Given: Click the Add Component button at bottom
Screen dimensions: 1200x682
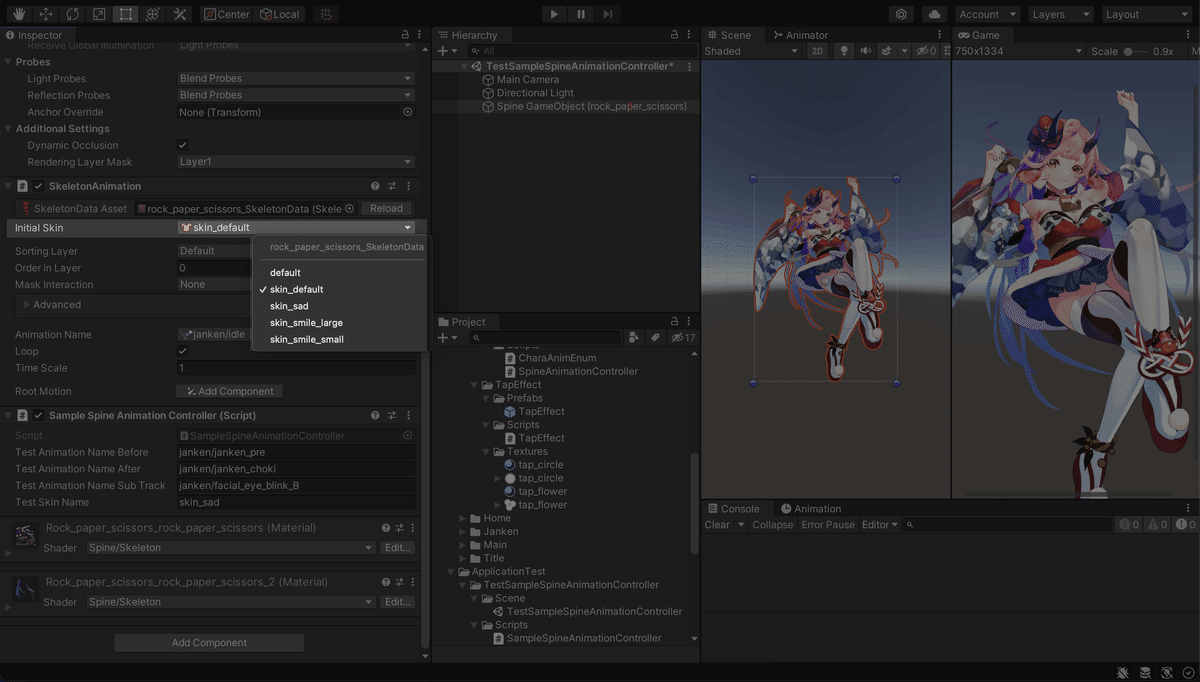Looking at the screenshot, I should 209,643.
